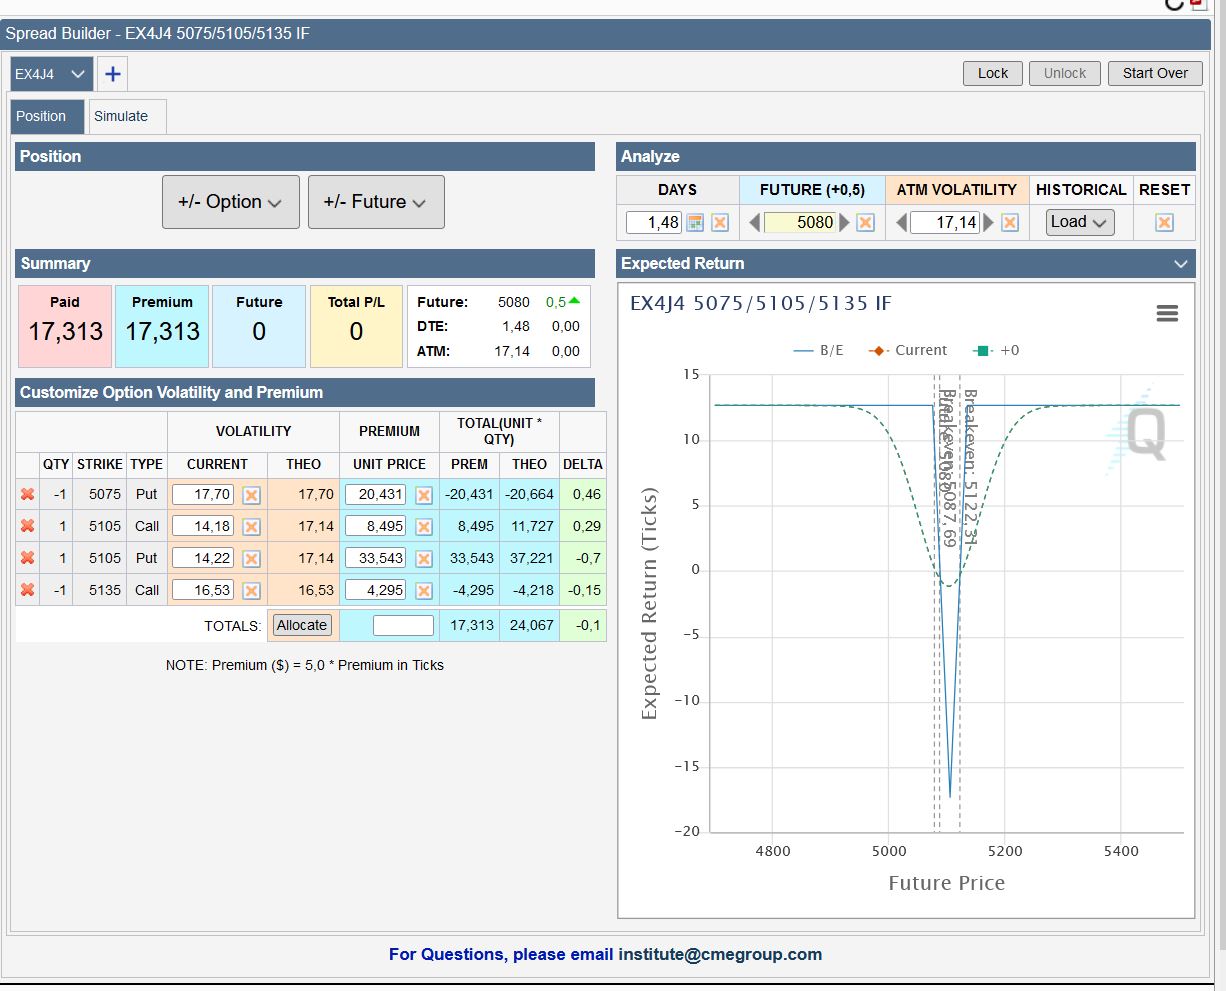Viewport: 1226px width, 991px height.
Task: Open the +/- Option dropdown
Action: click(x=230, y=202)
